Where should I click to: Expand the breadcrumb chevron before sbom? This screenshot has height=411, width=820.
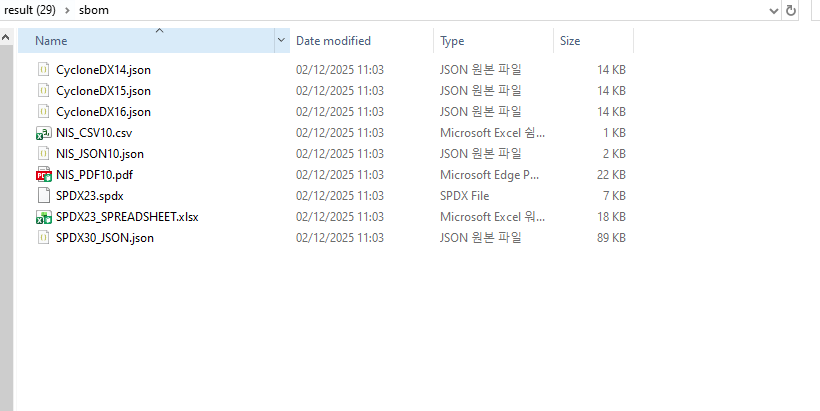[x=67, y=10]
